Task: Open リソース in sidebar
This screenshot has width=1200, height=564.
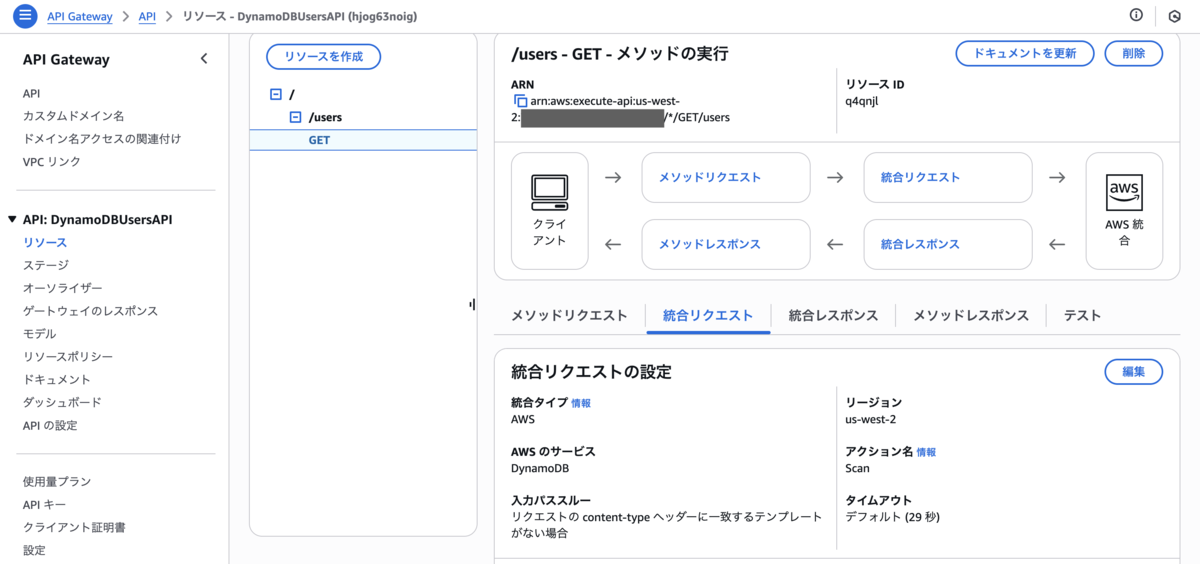Action: click(x=45, y=243)
